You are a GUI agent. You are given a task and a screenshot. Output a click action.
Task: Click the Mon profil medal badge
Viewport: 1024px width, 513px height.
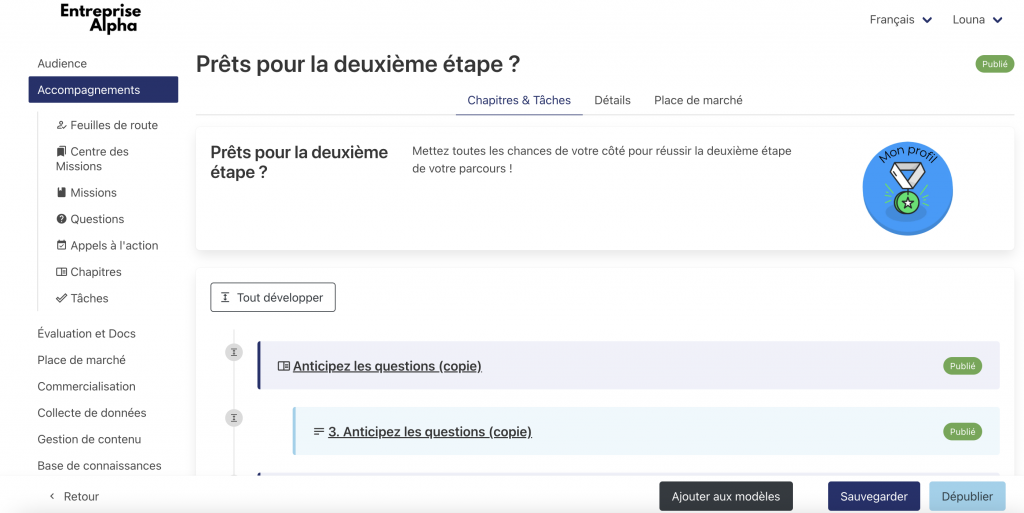click(907, 189)
